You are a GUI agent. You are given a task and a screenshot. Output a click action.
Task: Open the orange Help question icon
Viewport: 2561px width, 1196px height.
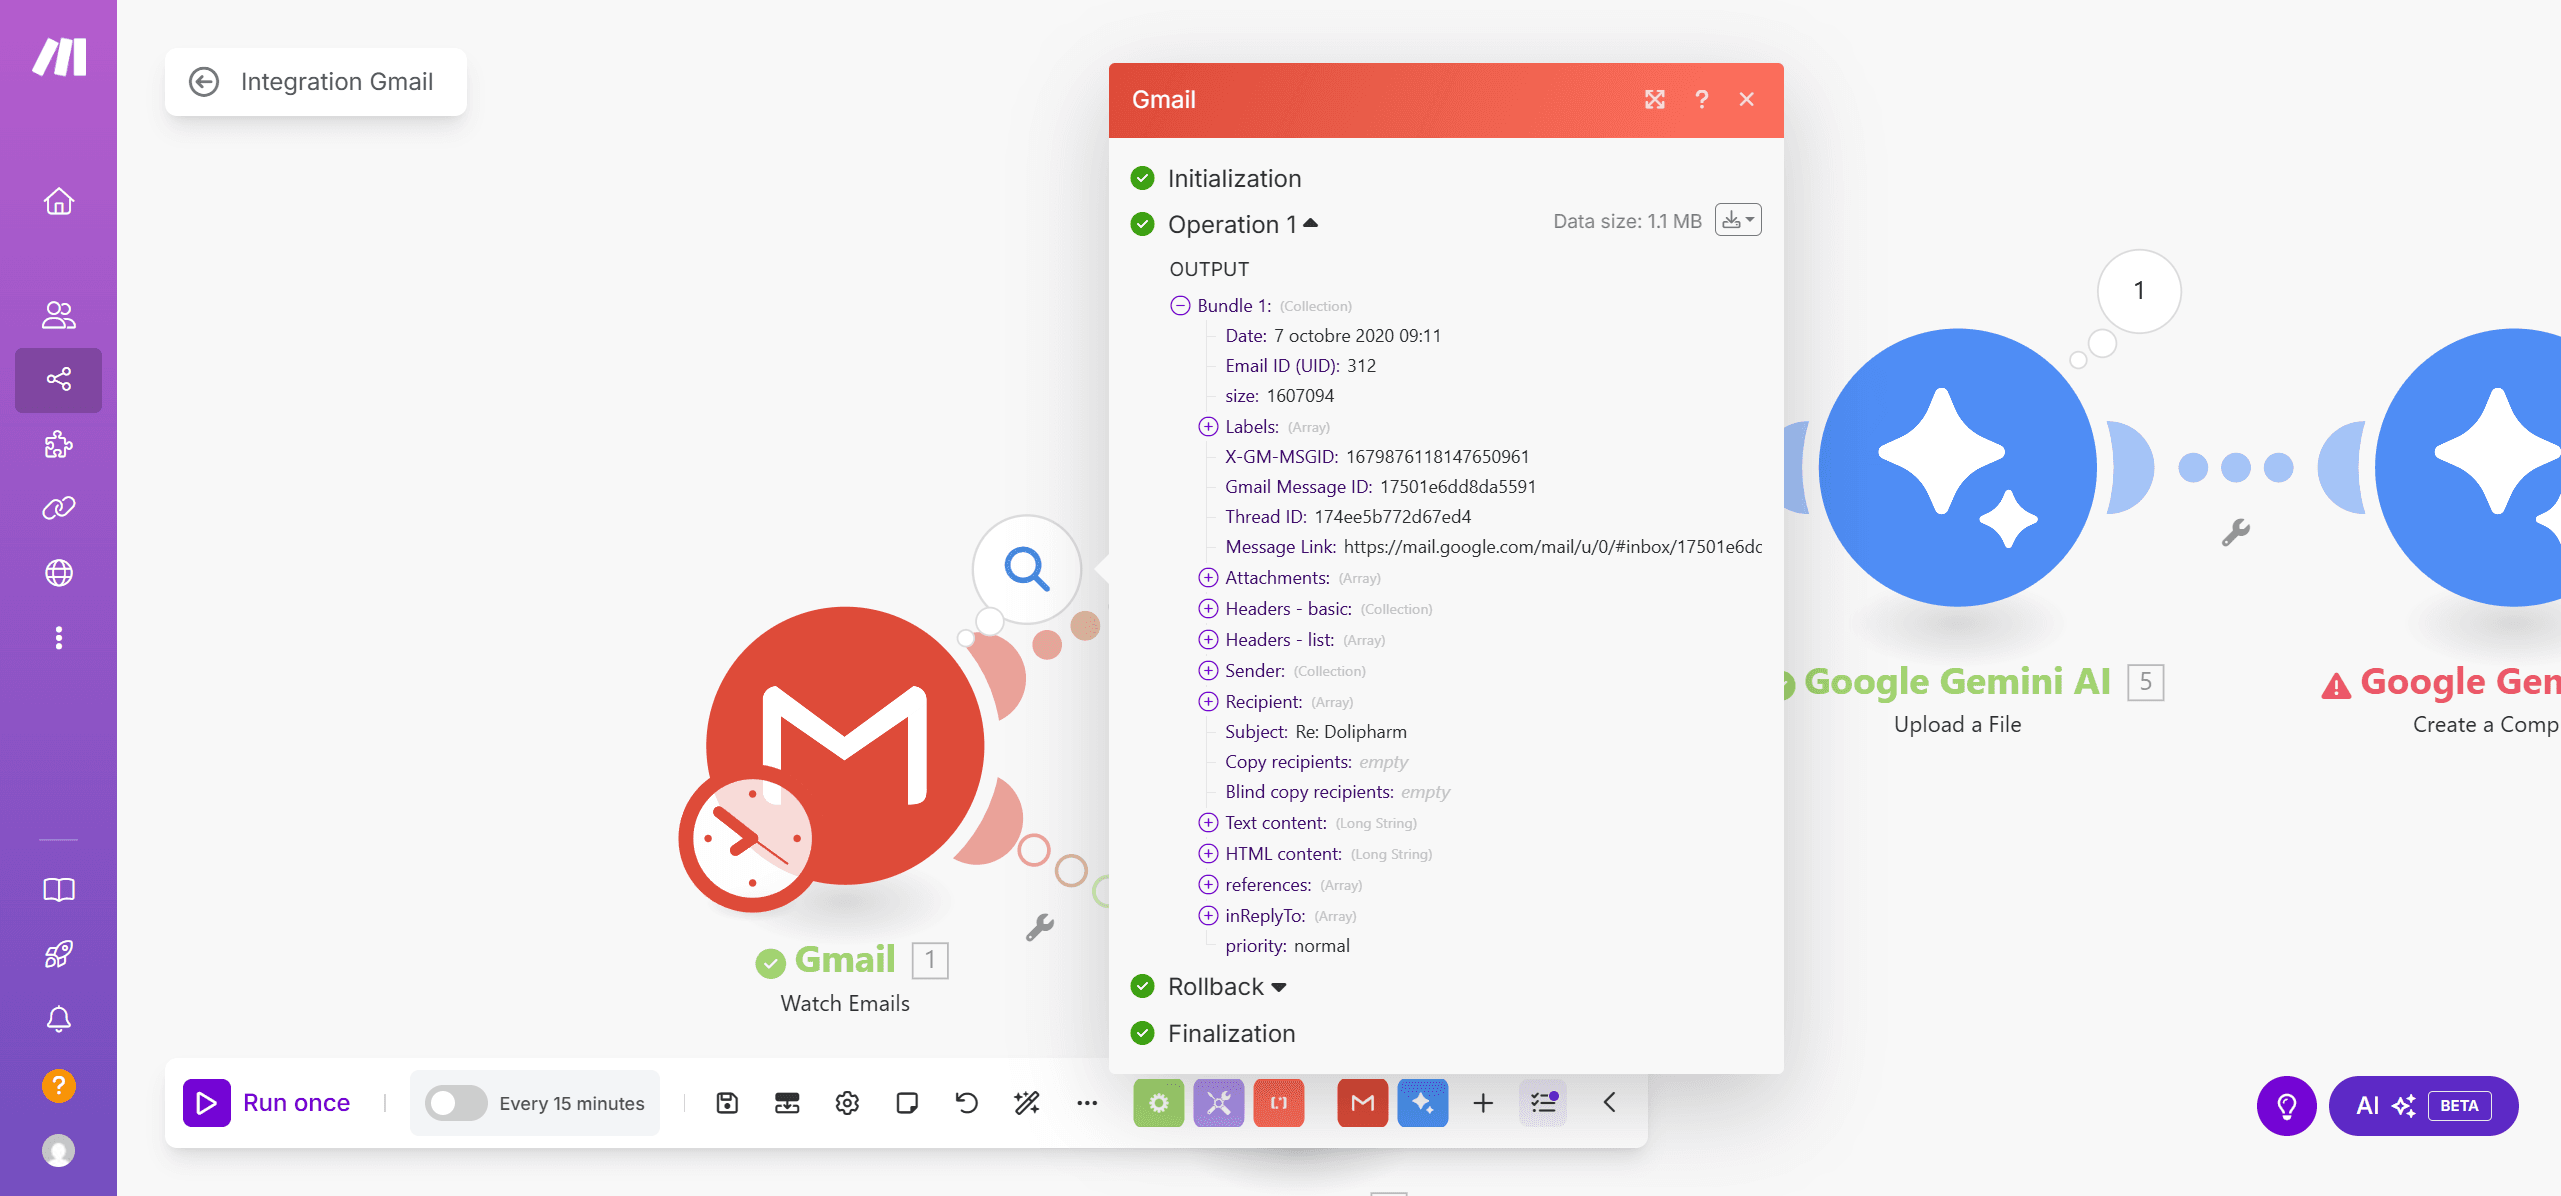pyautogui.click(x=59, y=1085)
